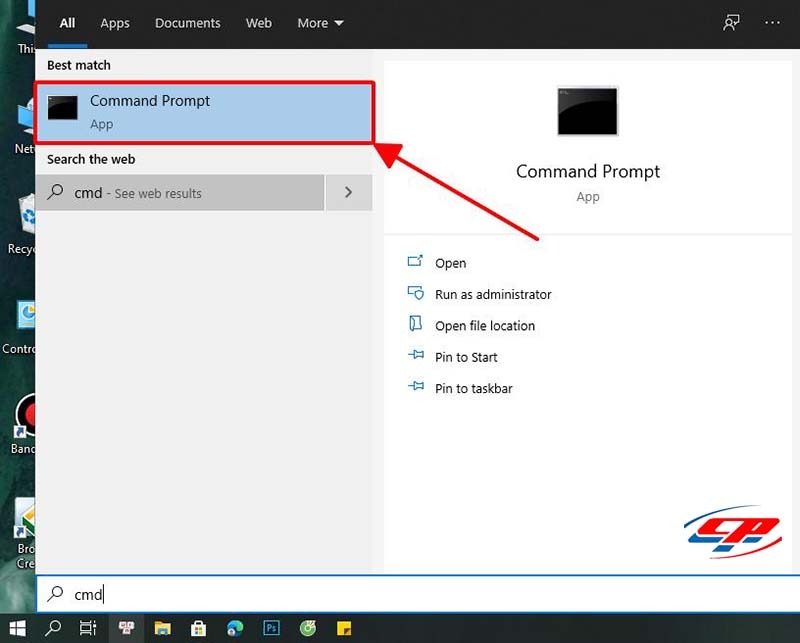
Task: Open the green circular taskbar app
Action: click(308, 628)
